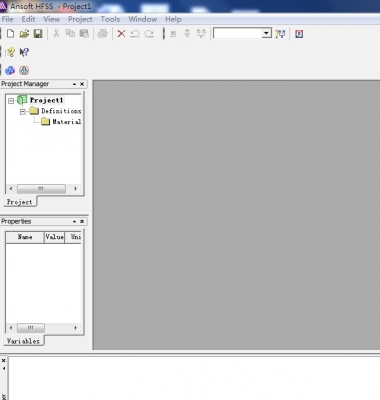
Task: Click the Cut scissors icon
Action: pos(56,33)
